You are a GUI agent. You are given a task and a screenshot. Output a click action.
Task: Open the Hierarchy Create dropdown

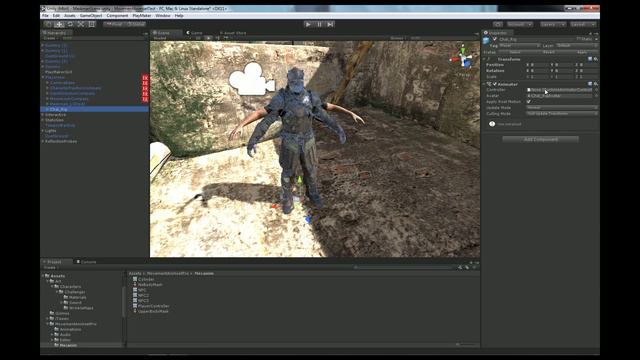point(51,38)
